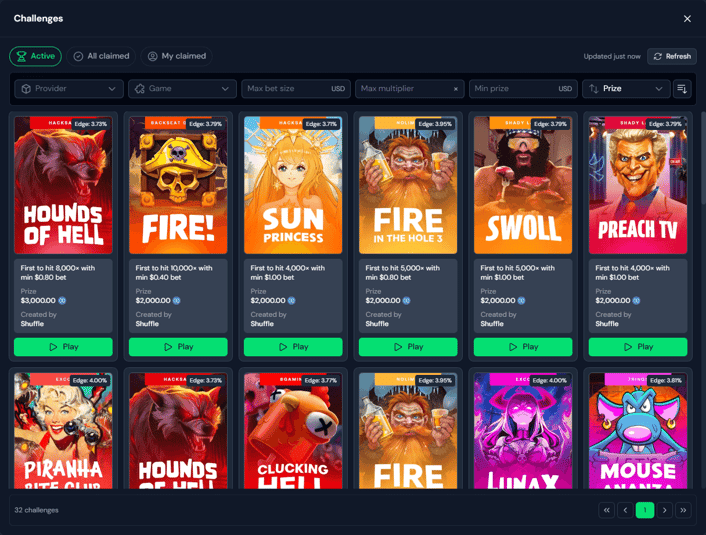Click the Swoll prize coin icon
The image size is (706, 535).
[x=521, y=300]
